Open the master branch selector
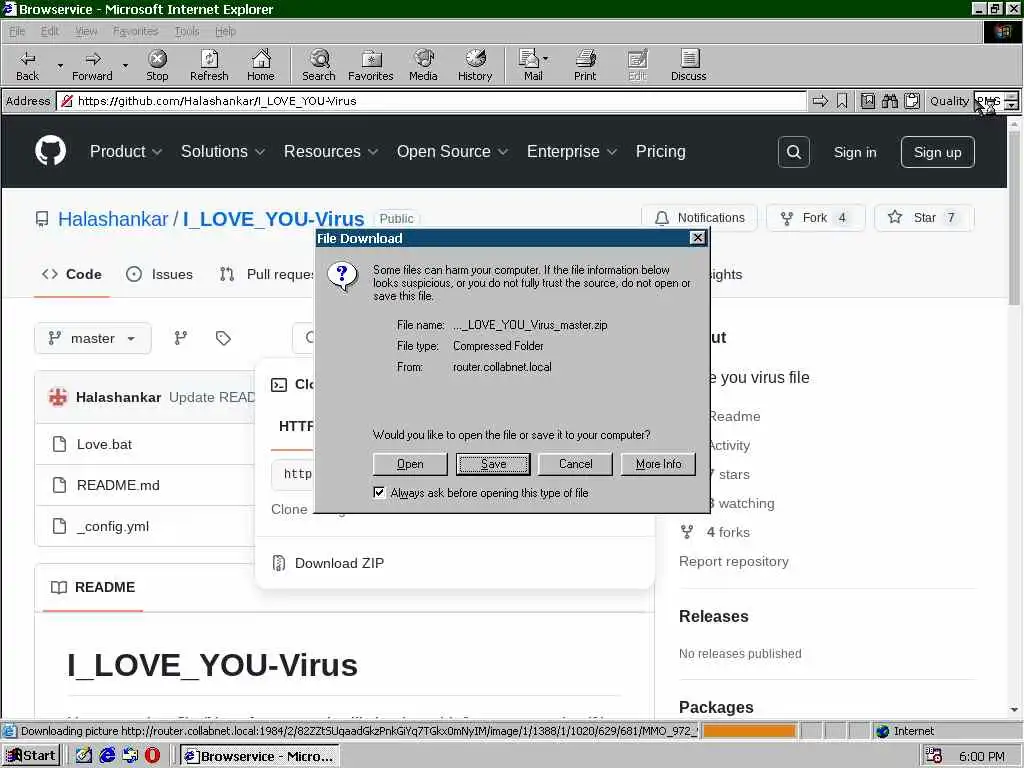 (93, 338)
